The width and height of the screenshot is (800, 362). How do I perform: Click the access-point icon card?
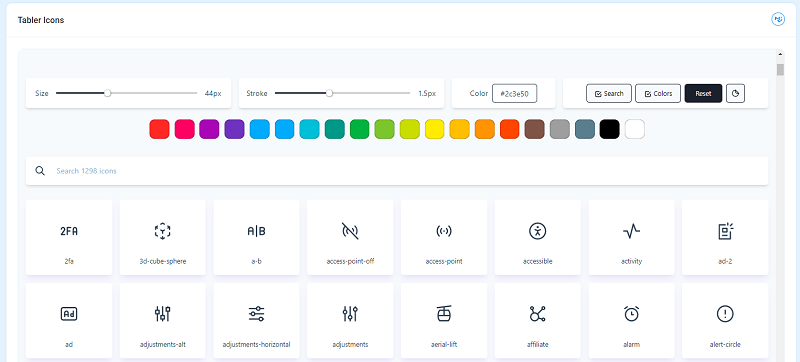pos(444,237)
